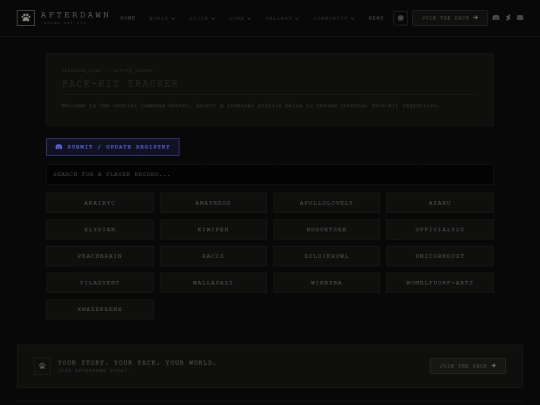The height and width of the screenshot is (405, 540).
Task: Click the 'Your story. Your pack. Your world.' text
Action: coord(137,363)
